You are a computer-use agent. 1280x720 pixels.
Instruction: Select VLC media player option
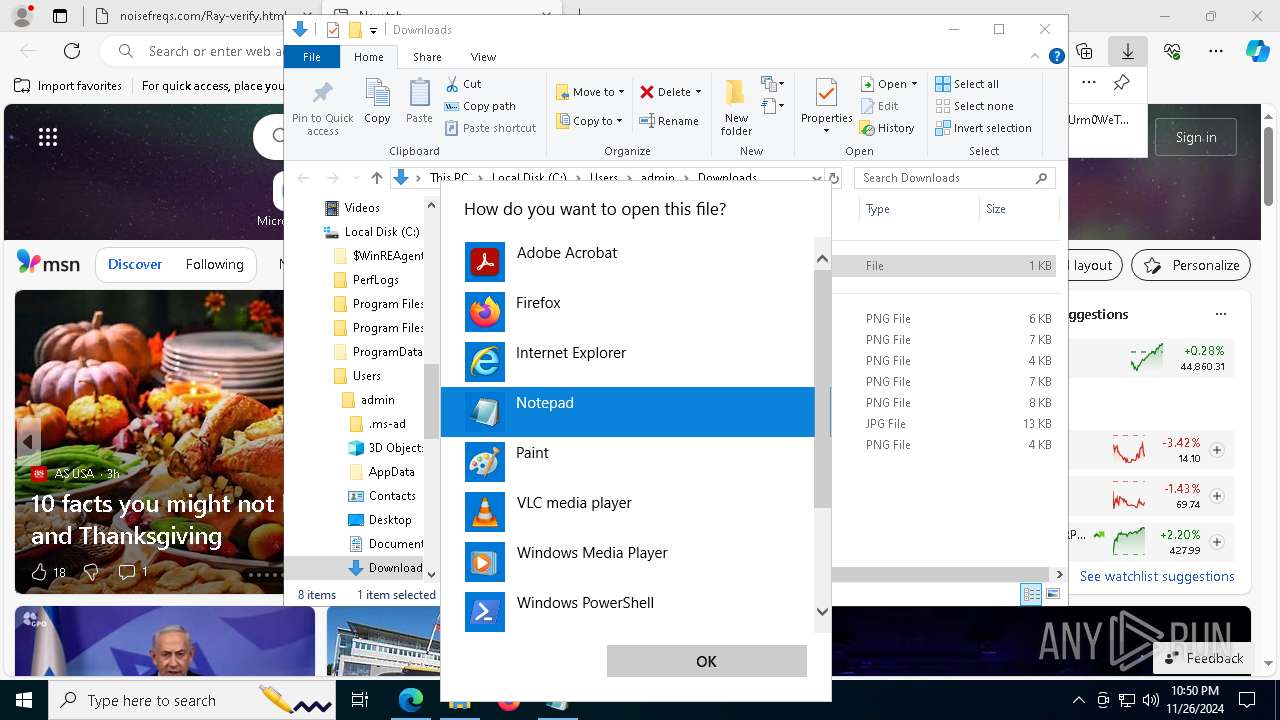coord(635,512)
